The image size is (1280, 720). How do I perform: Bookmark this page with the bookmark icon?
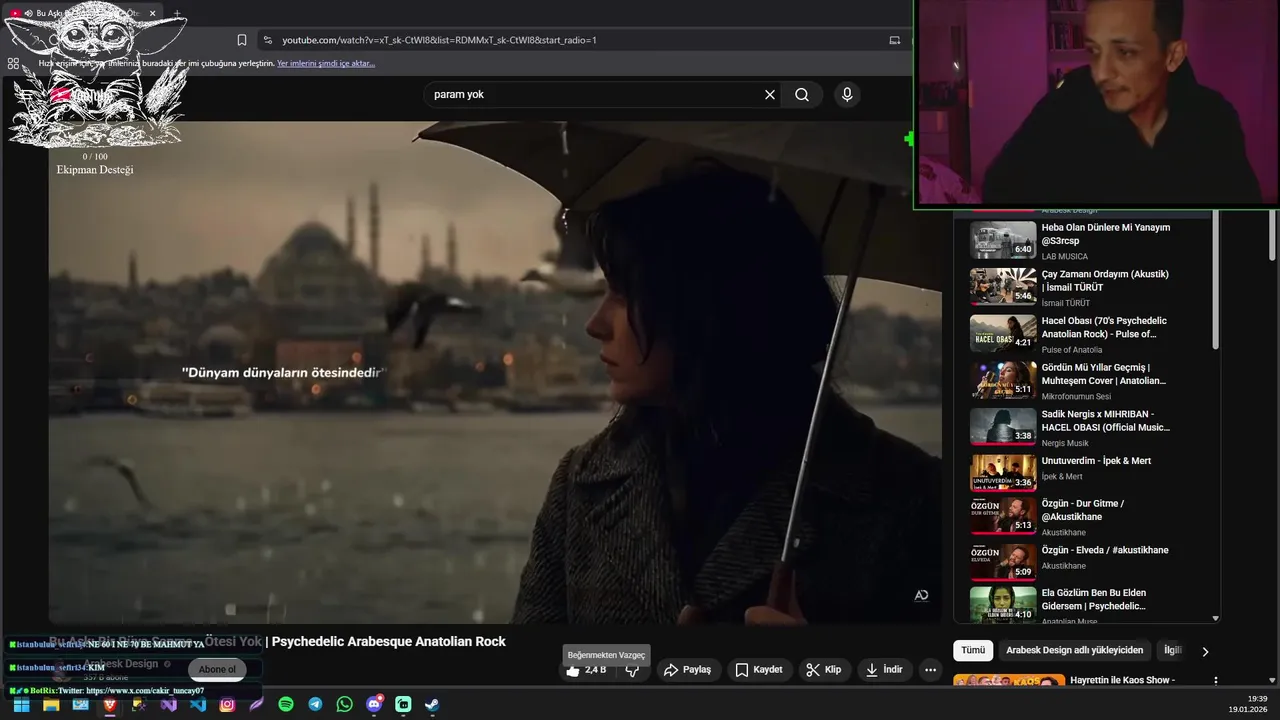coord(242,40)
